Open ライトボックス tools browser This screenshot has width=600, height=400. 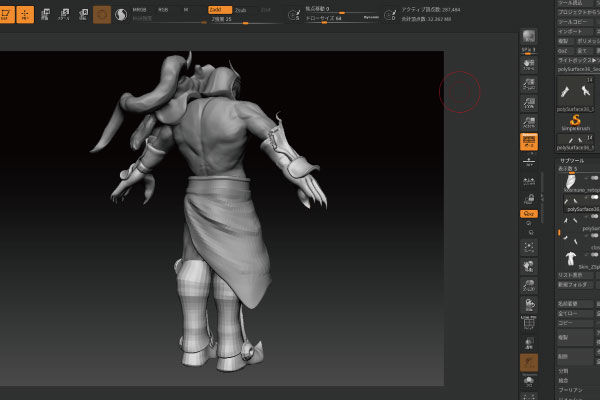tap(578, 60)
